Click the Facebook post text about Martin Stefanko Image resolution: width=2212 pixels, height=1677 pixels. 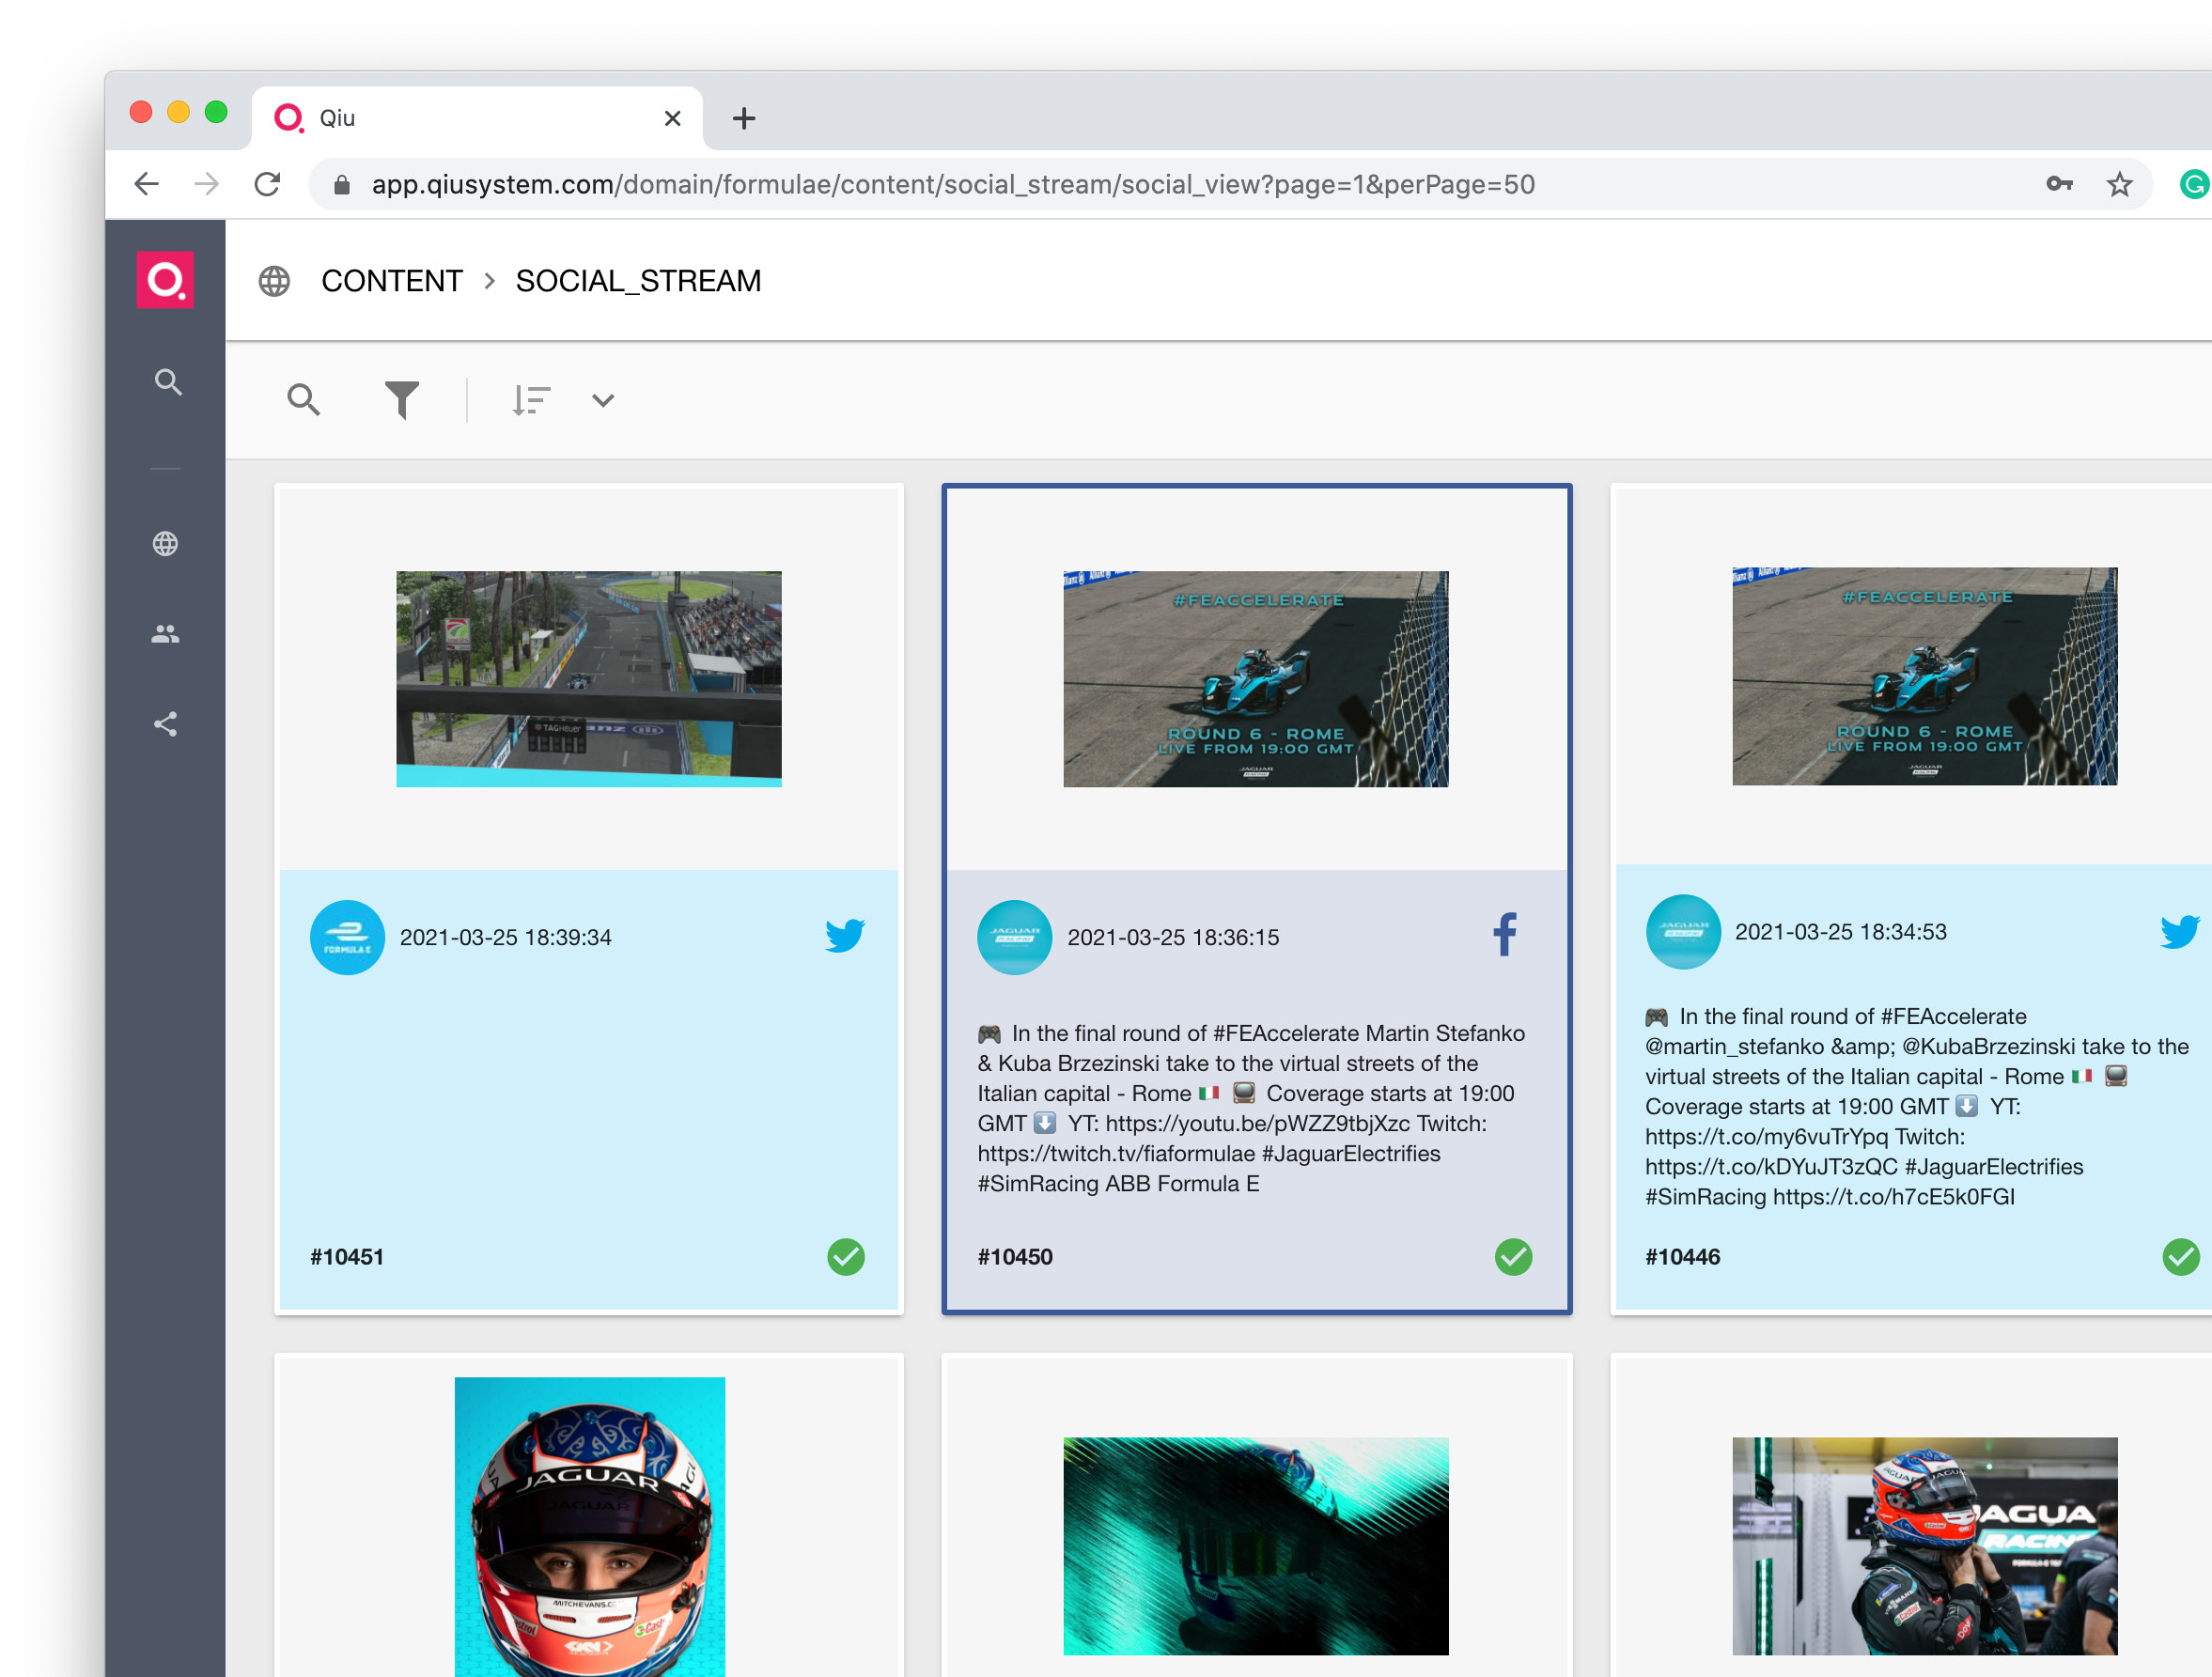click(x=1252, y=1108)
